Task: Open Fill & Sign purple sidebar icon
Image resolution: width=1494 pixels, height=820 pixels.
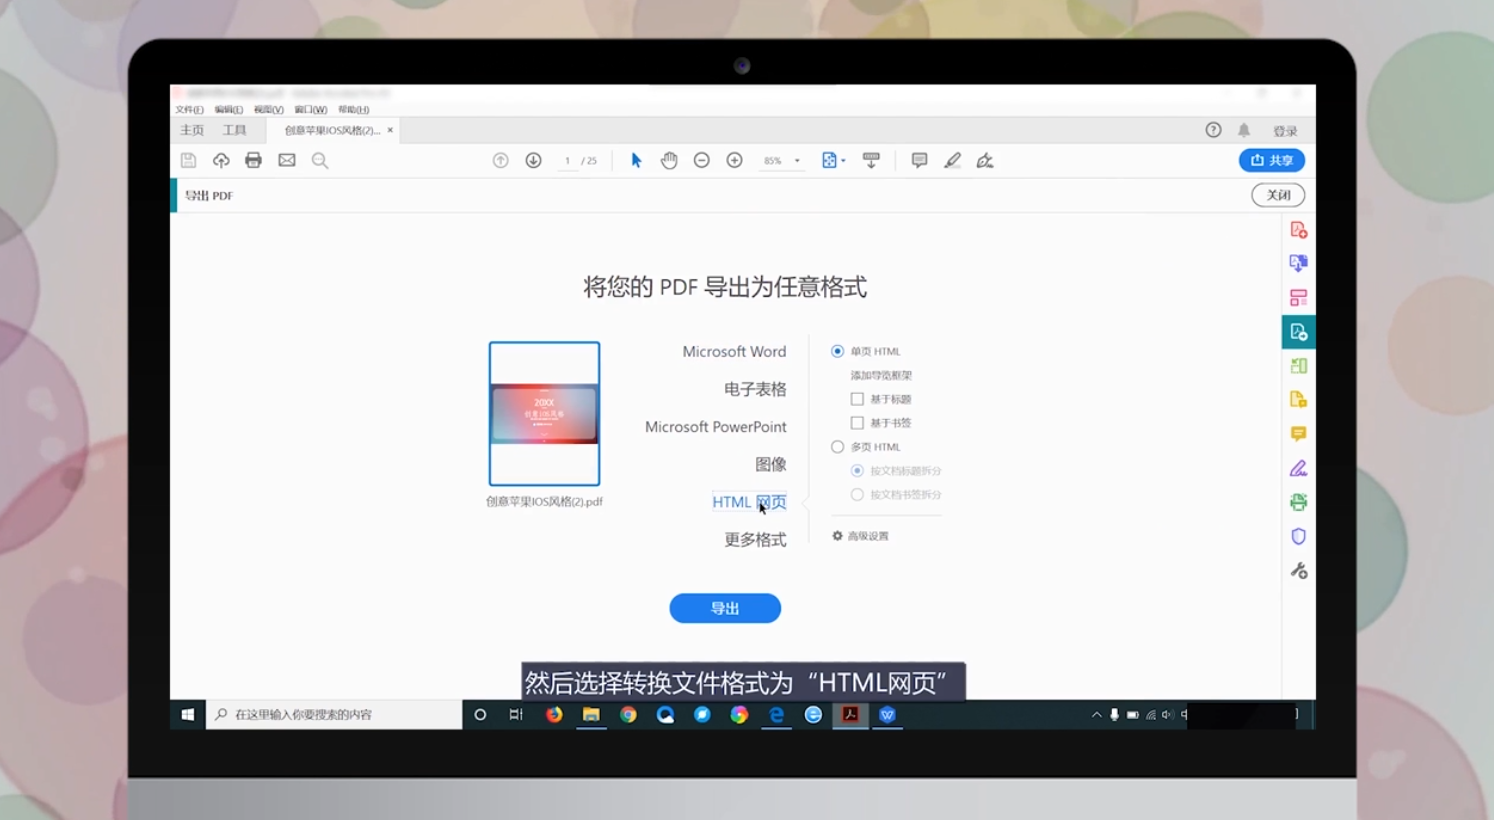Action: [x=1298, y=468]
